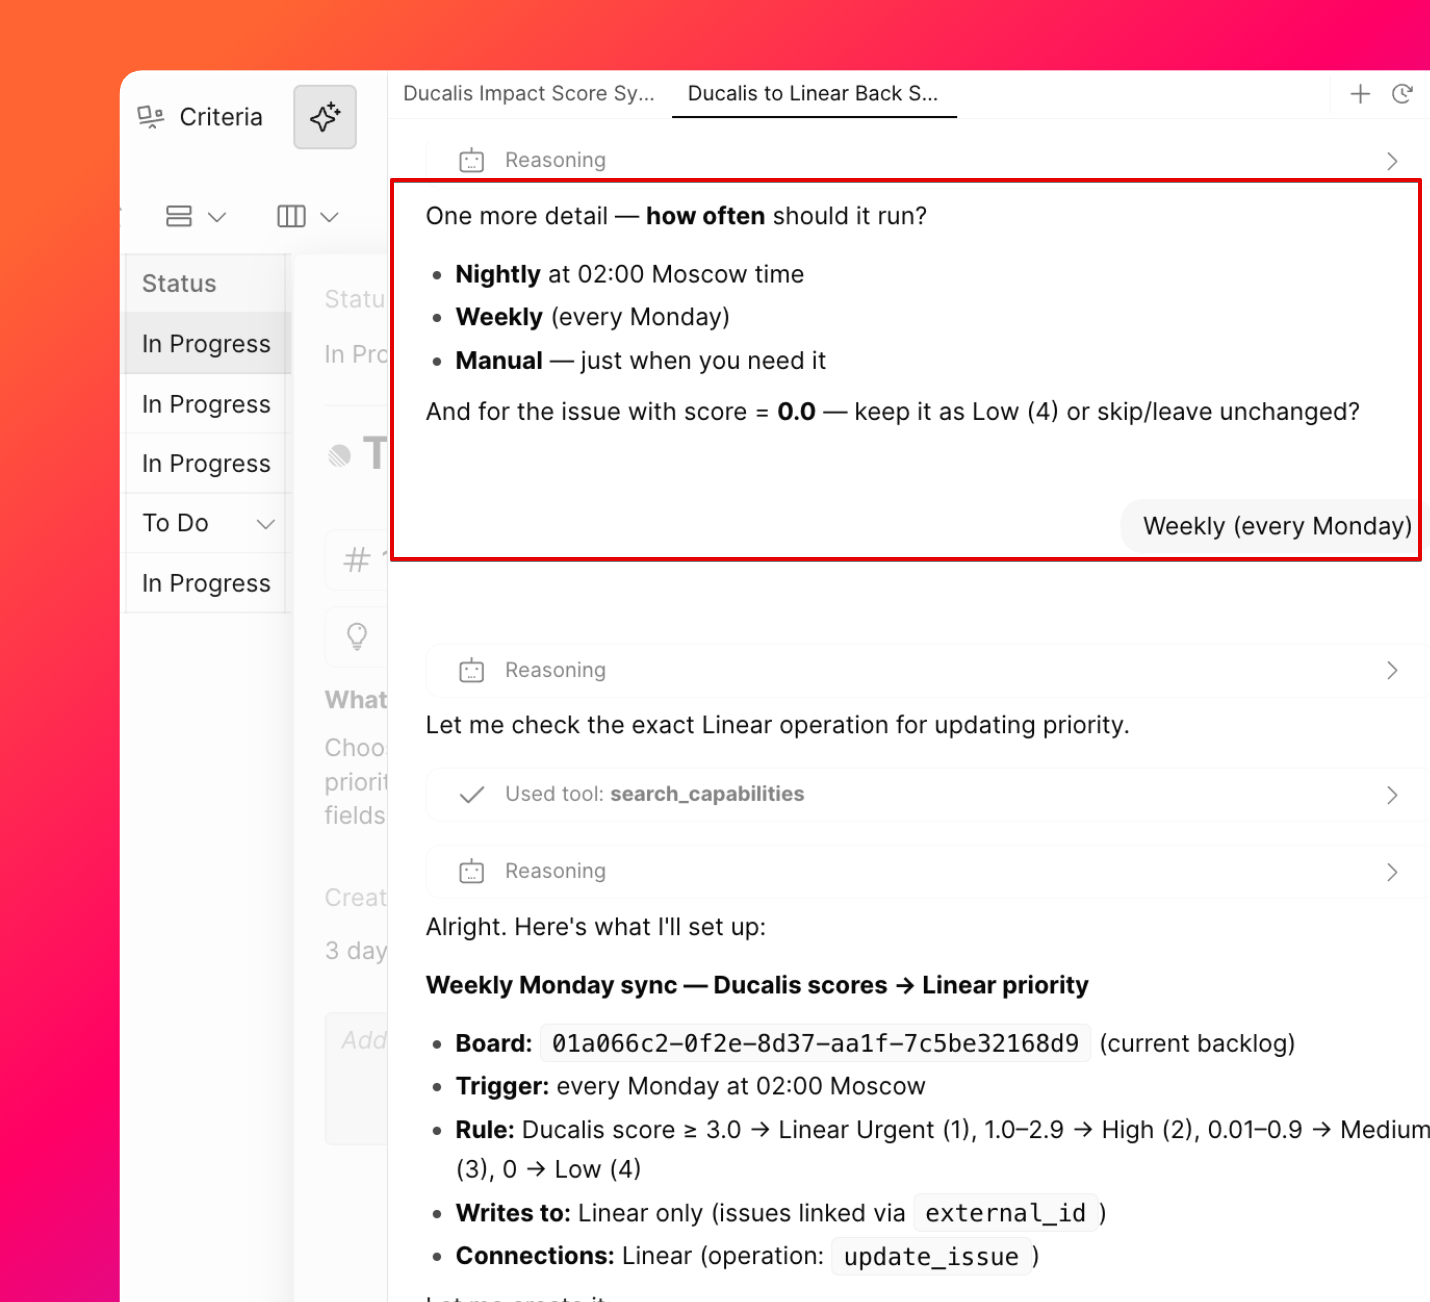Click the 'Add' comment input field
1430x1302 pixels.
(x=357, y=1079)
